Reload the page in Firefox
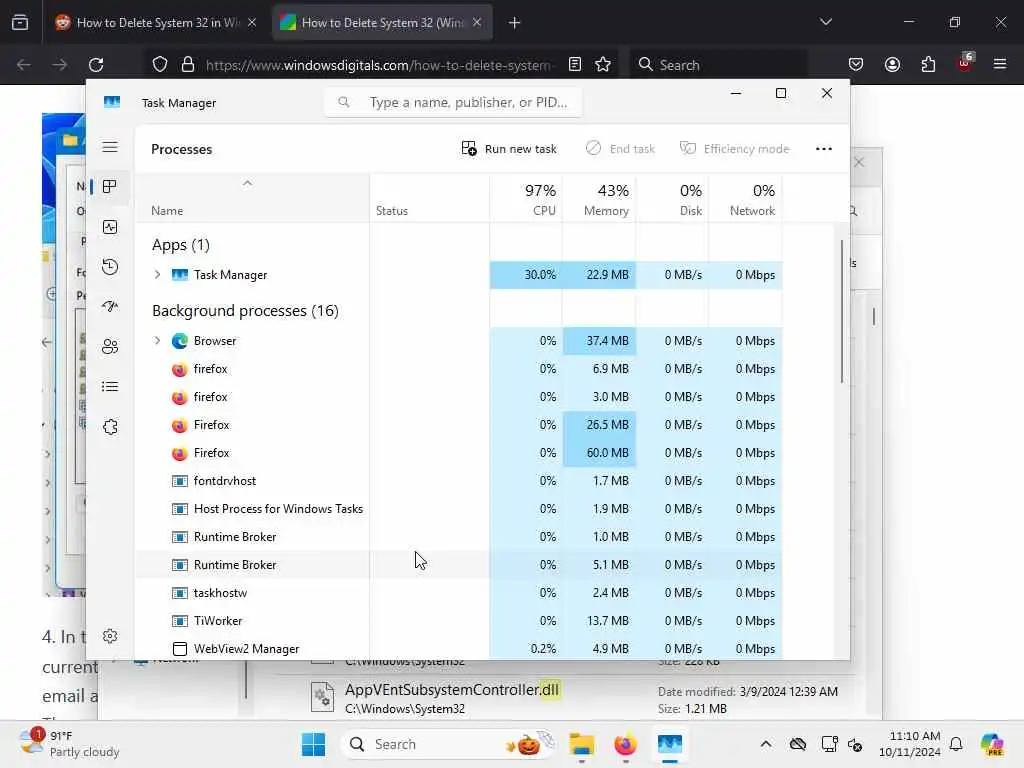1024x768 pixels. 96,65
